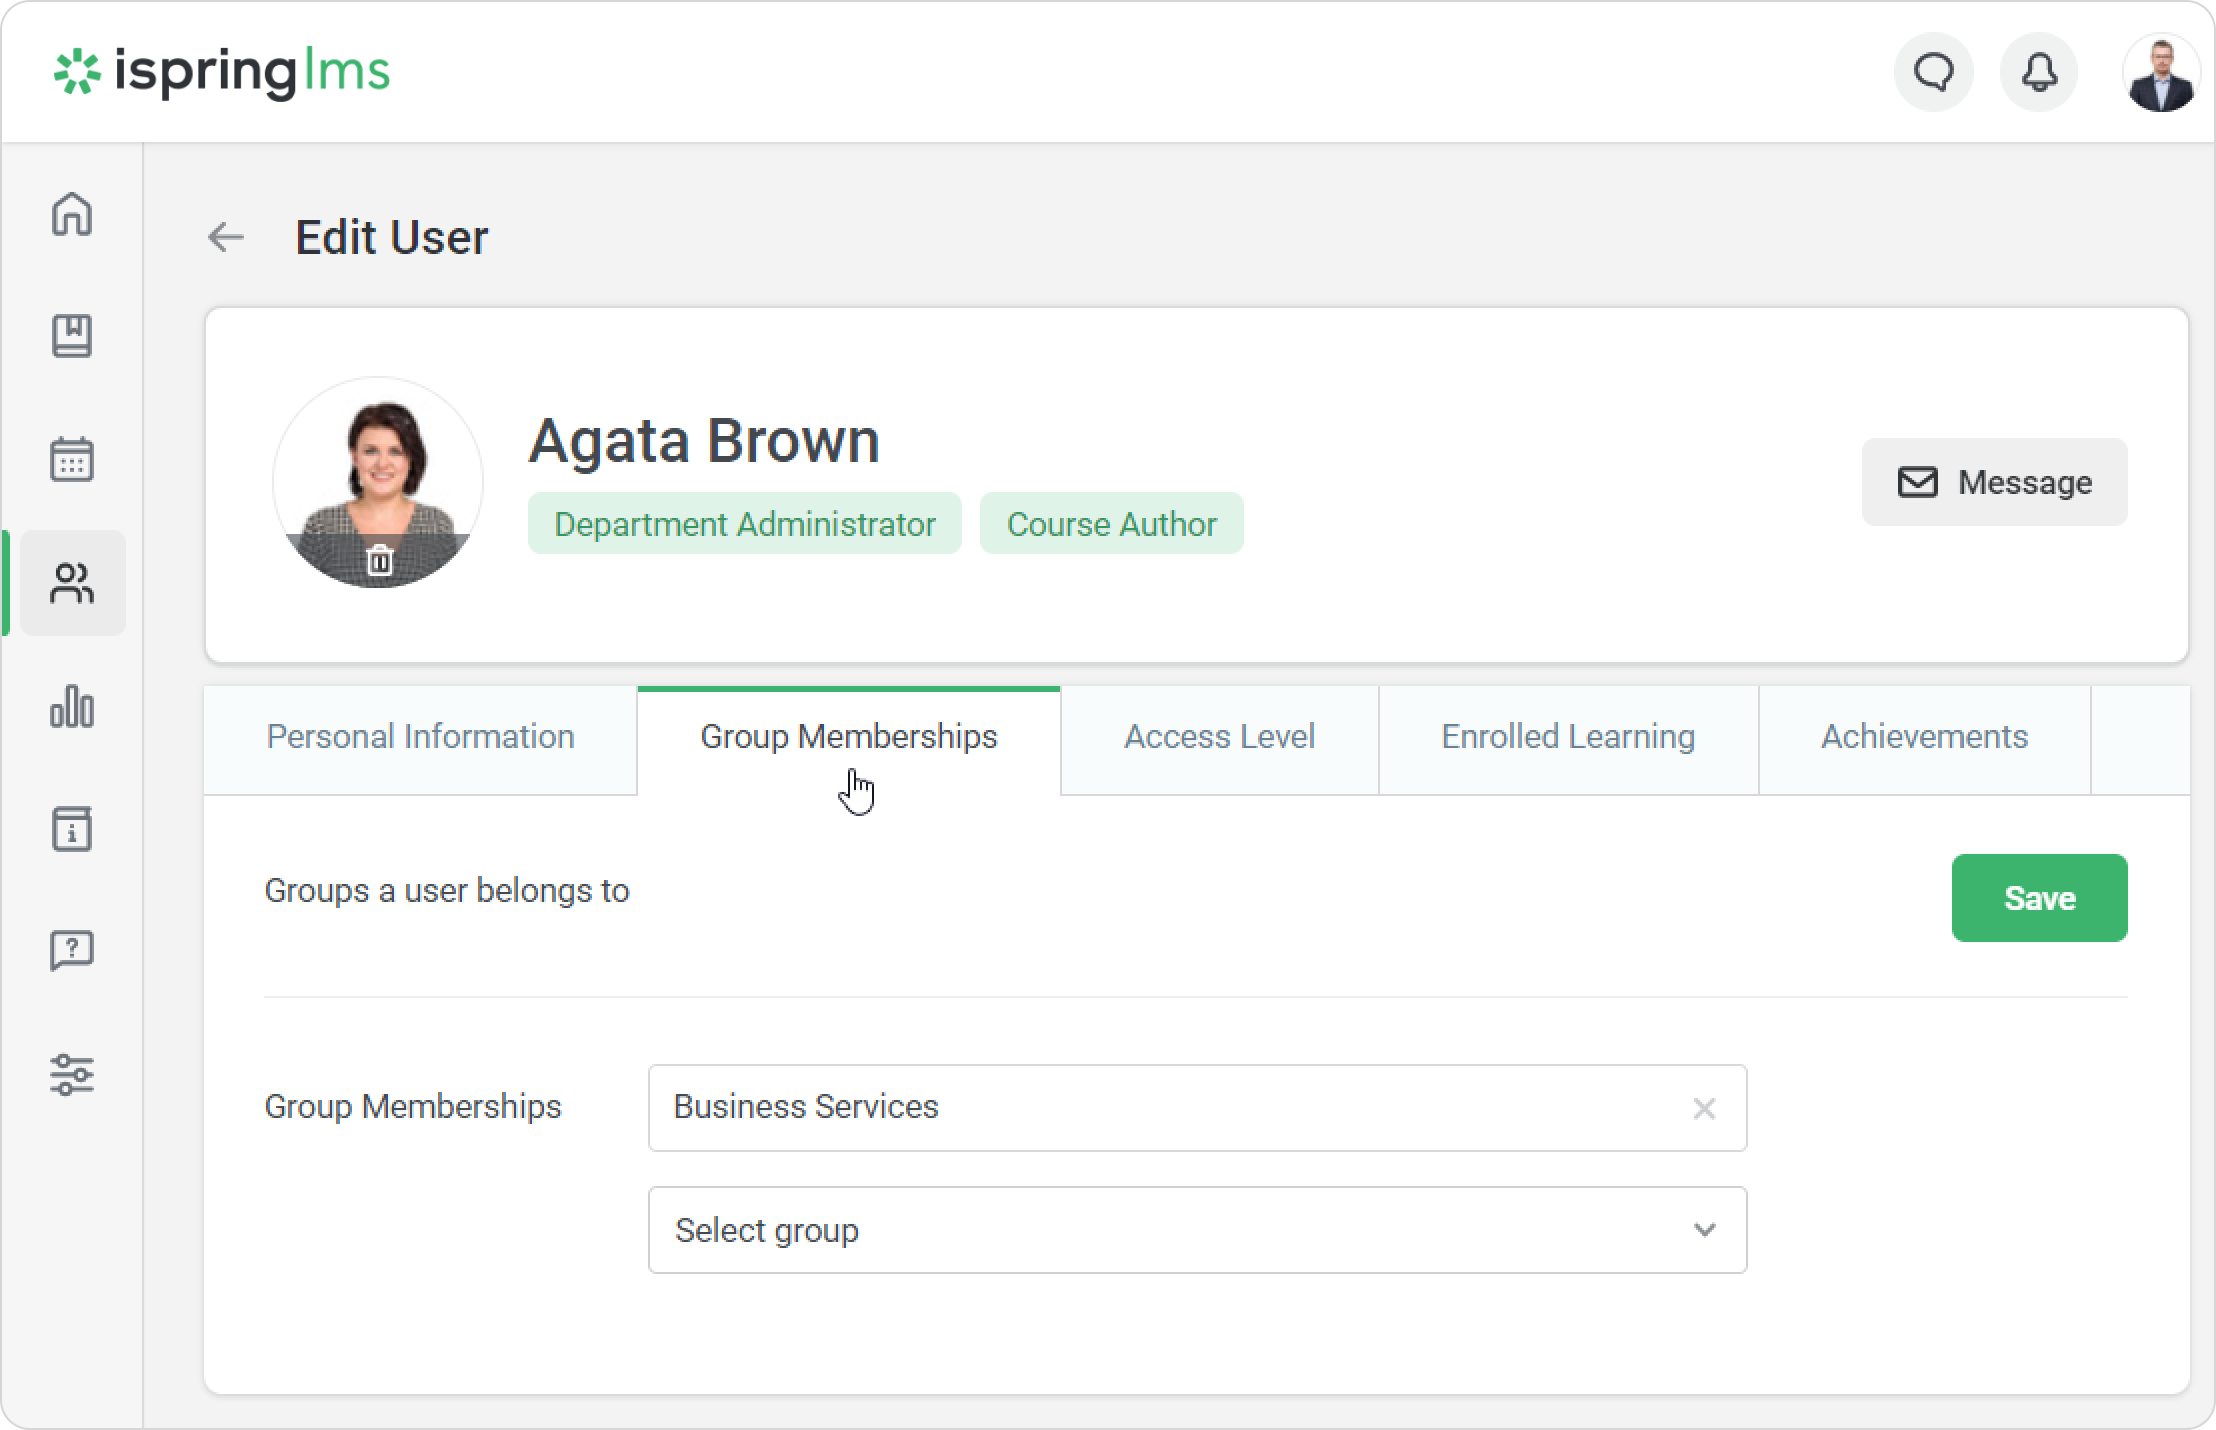This screenshot has width=2216, height=1430.
Task: Open the Courses book icon in sidebar
Action: point(72,336)
